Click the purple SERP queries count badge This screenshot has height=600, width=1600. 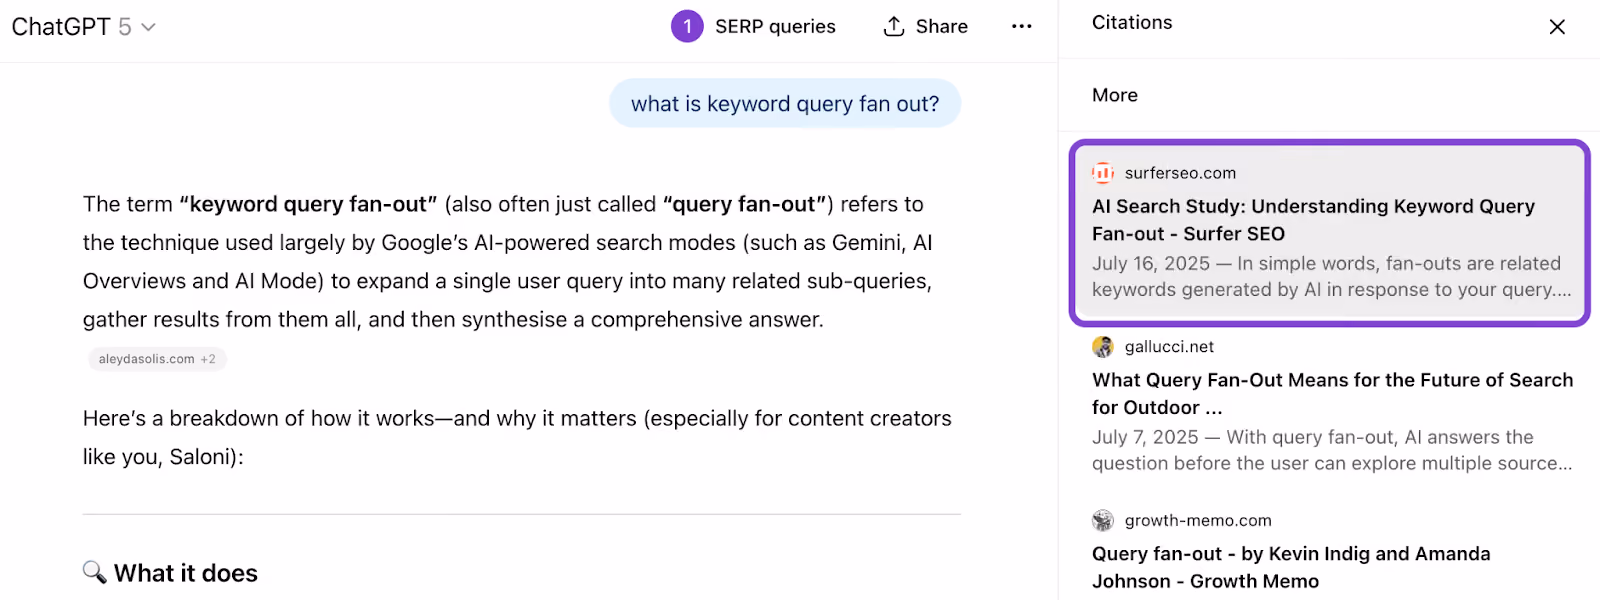pos(687,26)
